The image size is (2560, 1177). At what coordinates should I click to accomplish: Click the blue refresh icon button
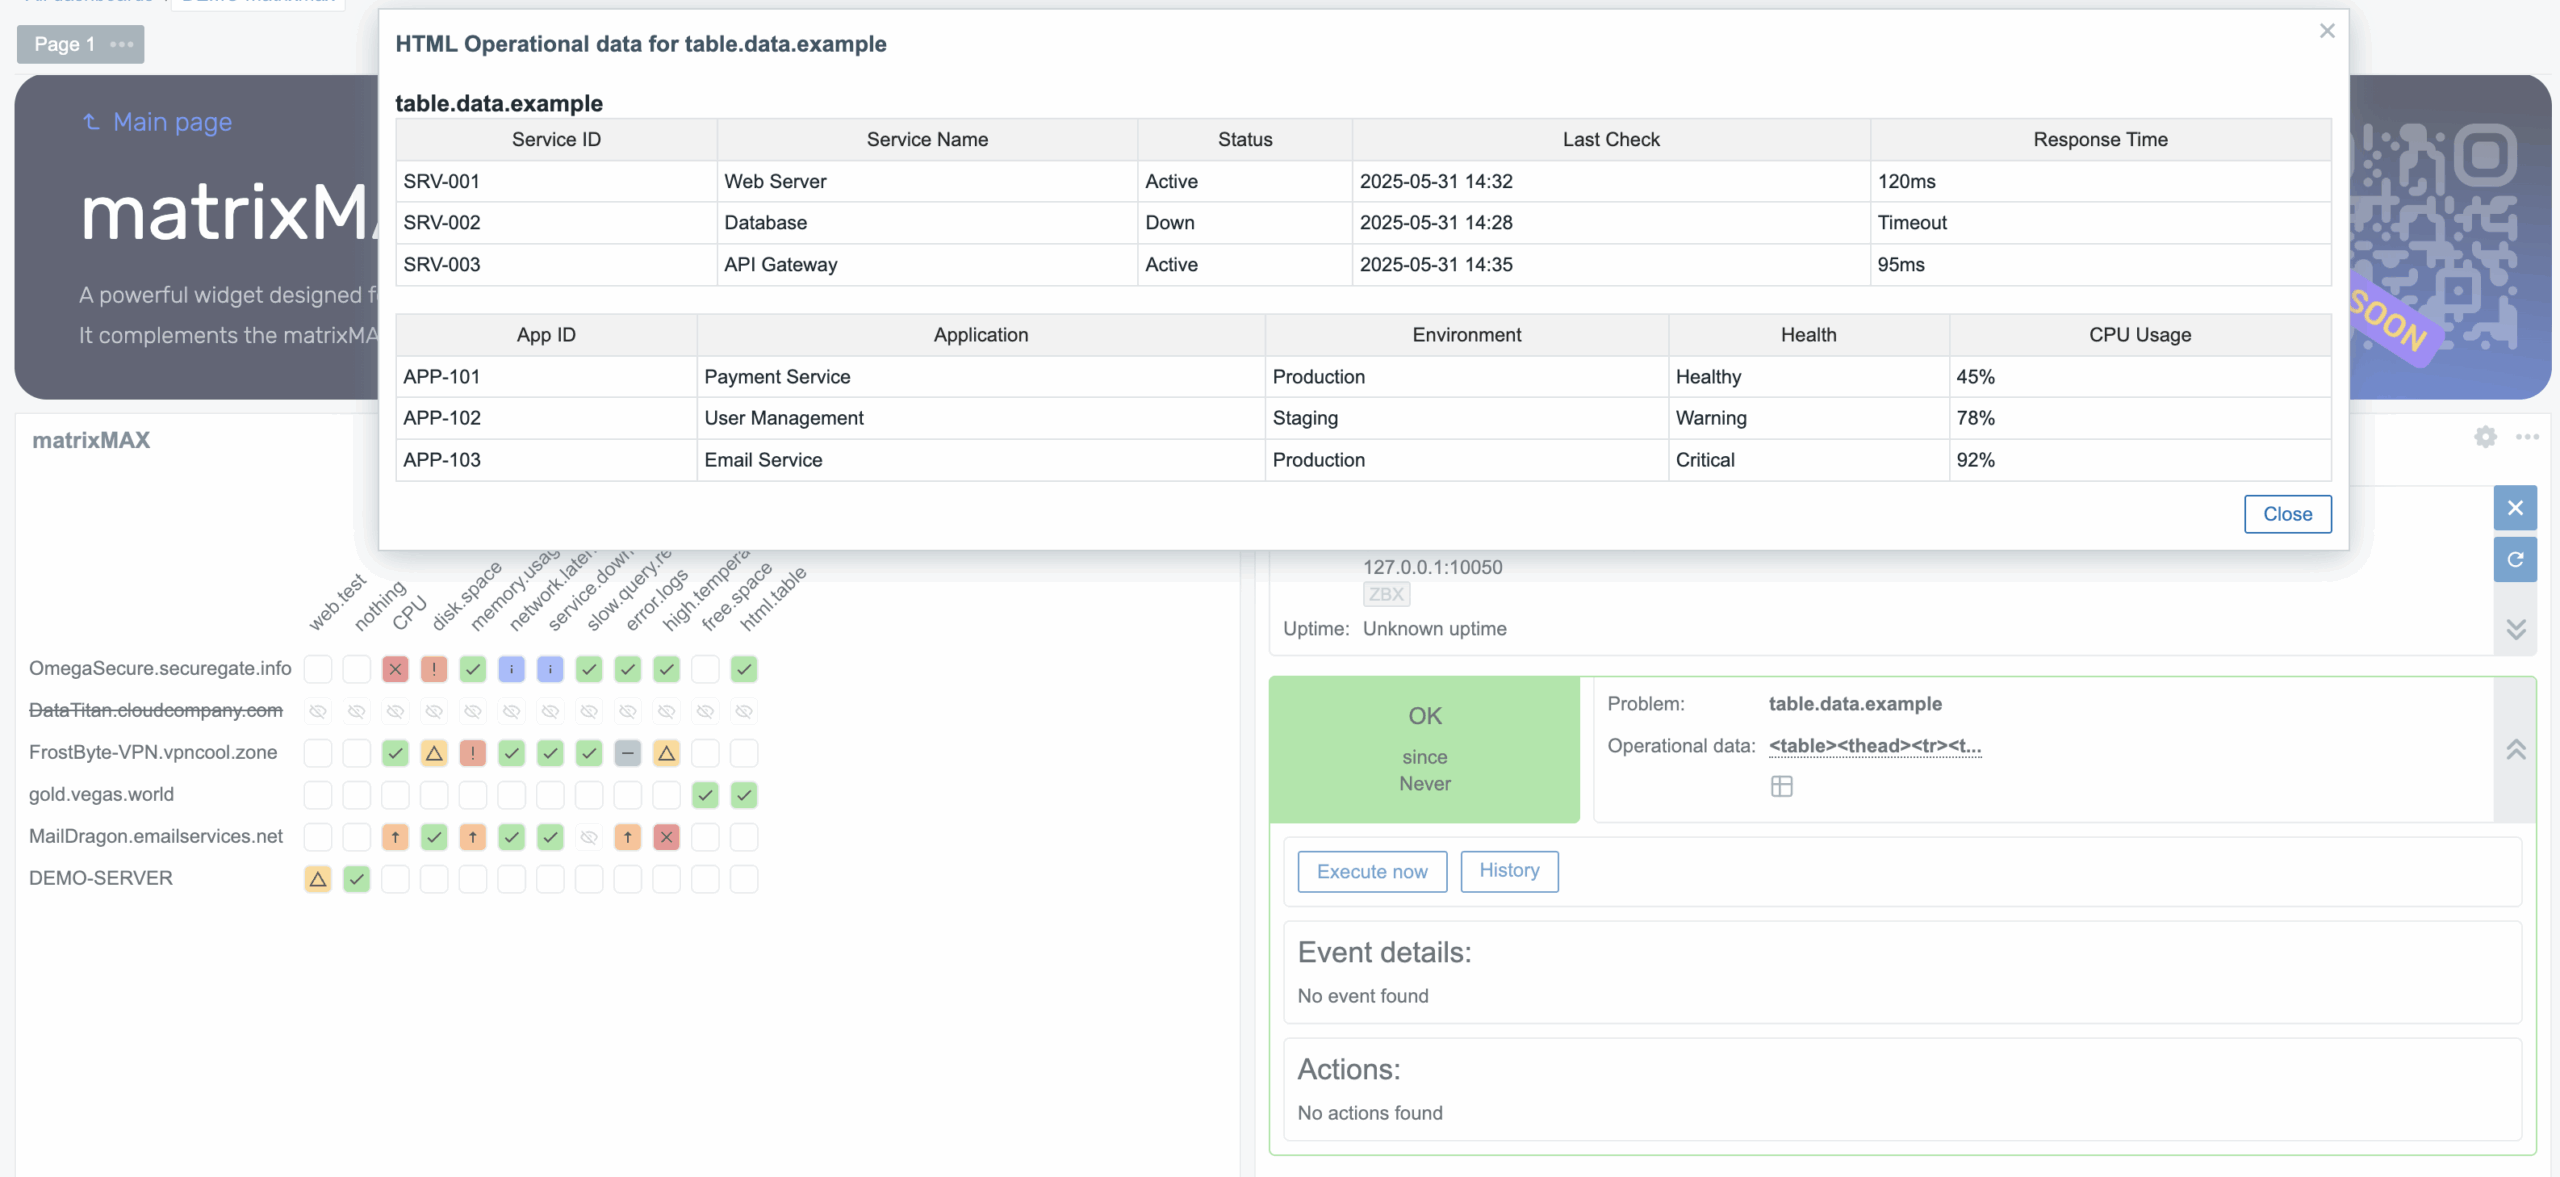pyautogui.click(x=2515, y=559)
